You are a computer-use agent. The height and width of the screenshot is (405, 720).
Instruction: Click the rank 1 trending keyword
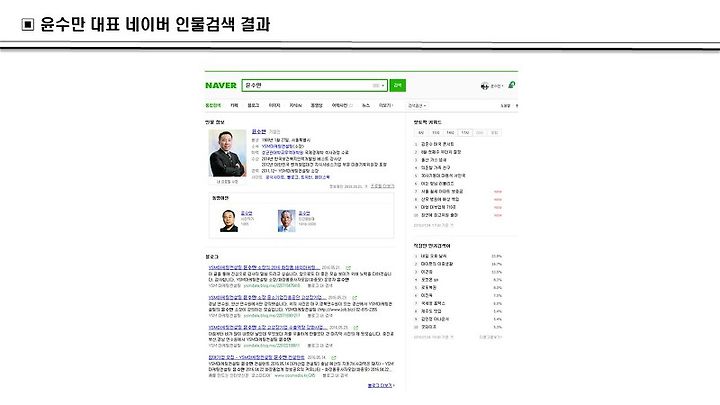[438, 144]
